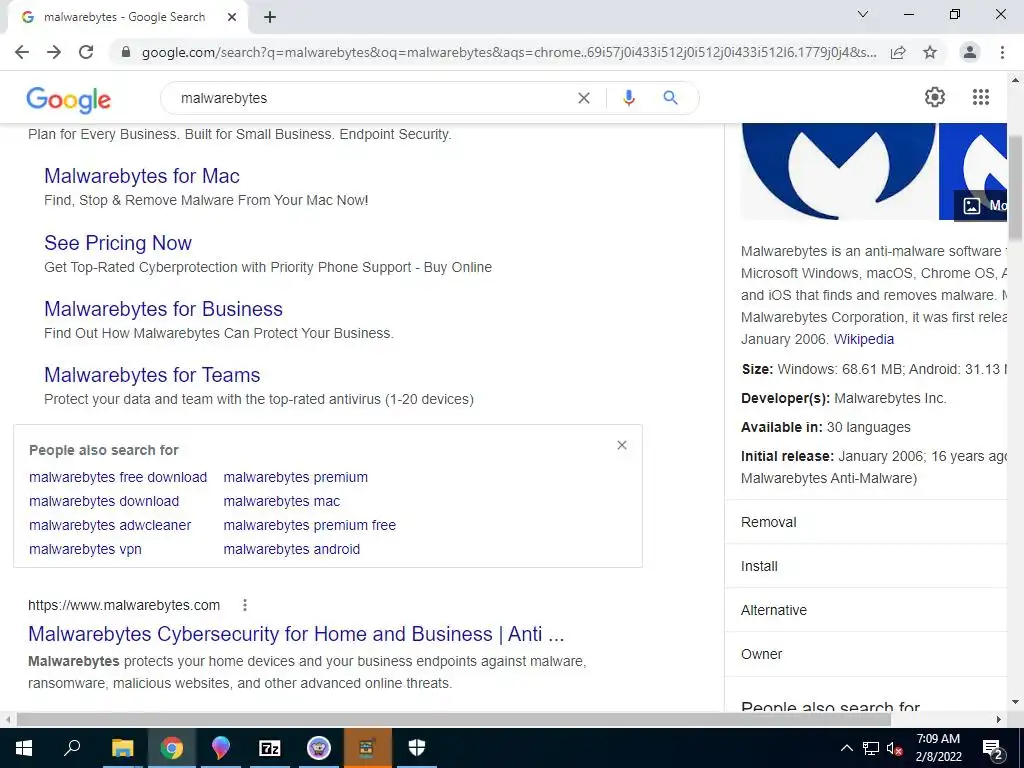Image resolution: width=1024 pixels, height=768 pixels.
Task: Click the blue magnifier search icon
Action: (670, 98)
